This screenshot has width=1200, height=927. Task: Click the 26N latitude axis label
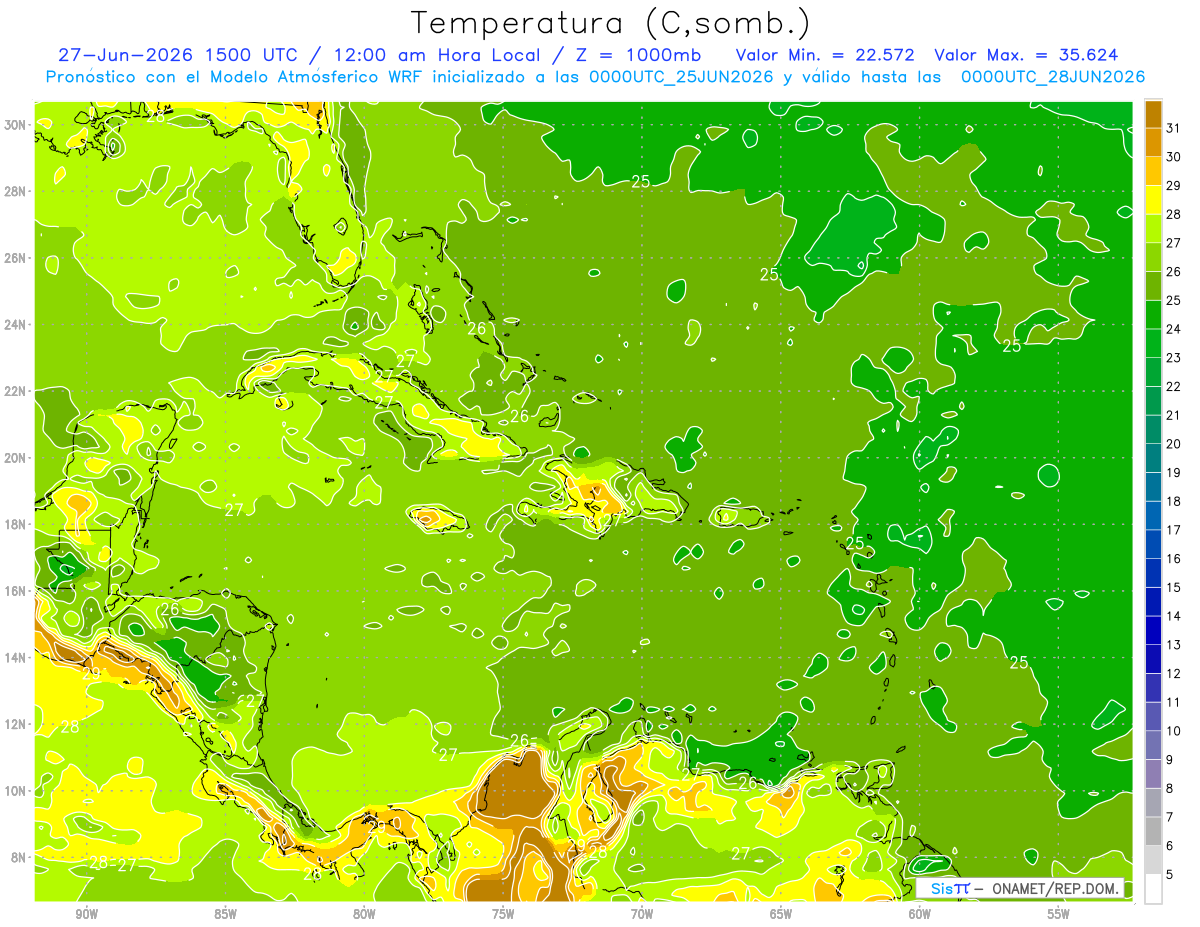[16, 258]
